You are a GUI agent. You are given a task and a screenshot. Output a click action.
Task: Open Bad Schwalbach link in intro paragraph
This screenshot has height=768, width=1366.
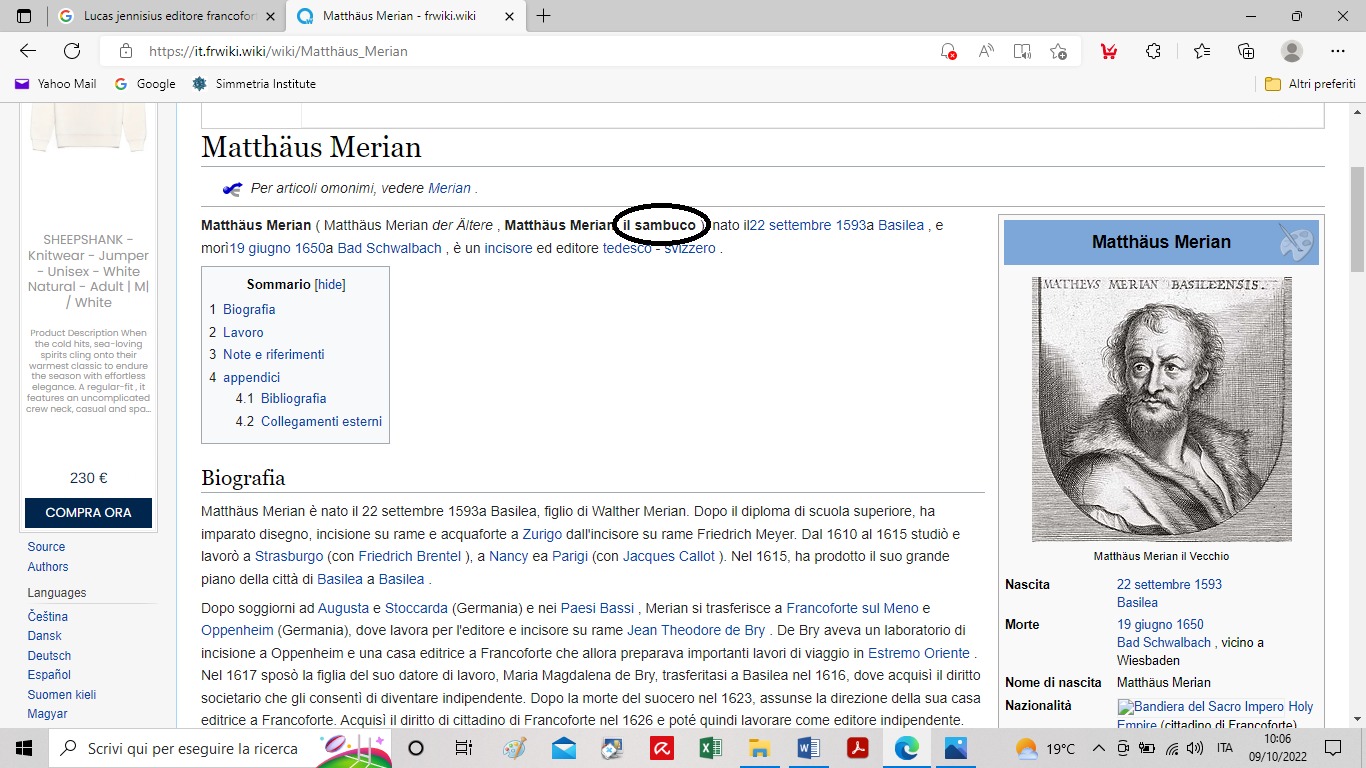point(391,248)
